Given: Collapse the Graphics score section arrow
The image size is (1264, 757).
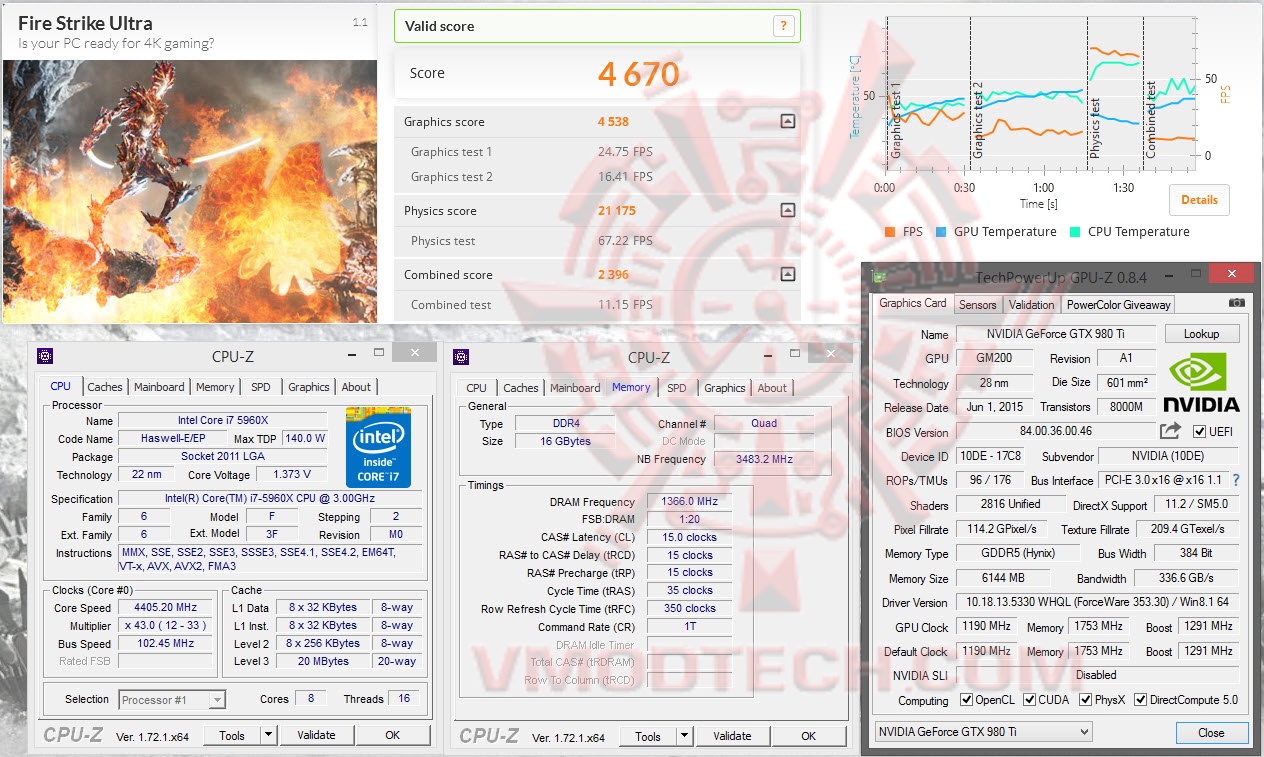Looking at the screenshot, I should [x=787, y=121].
